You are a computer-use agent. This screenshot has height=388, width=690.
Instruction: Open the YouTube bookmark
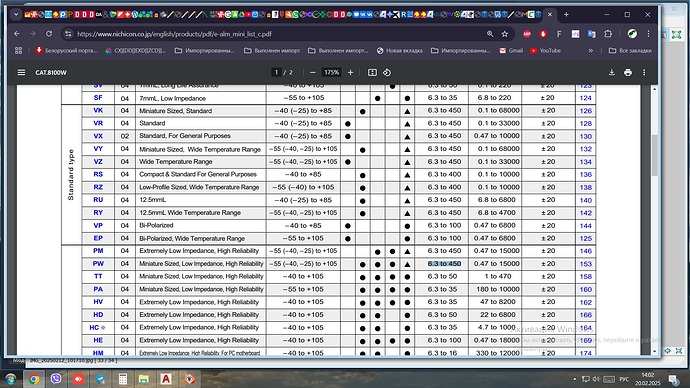[546, 51]
